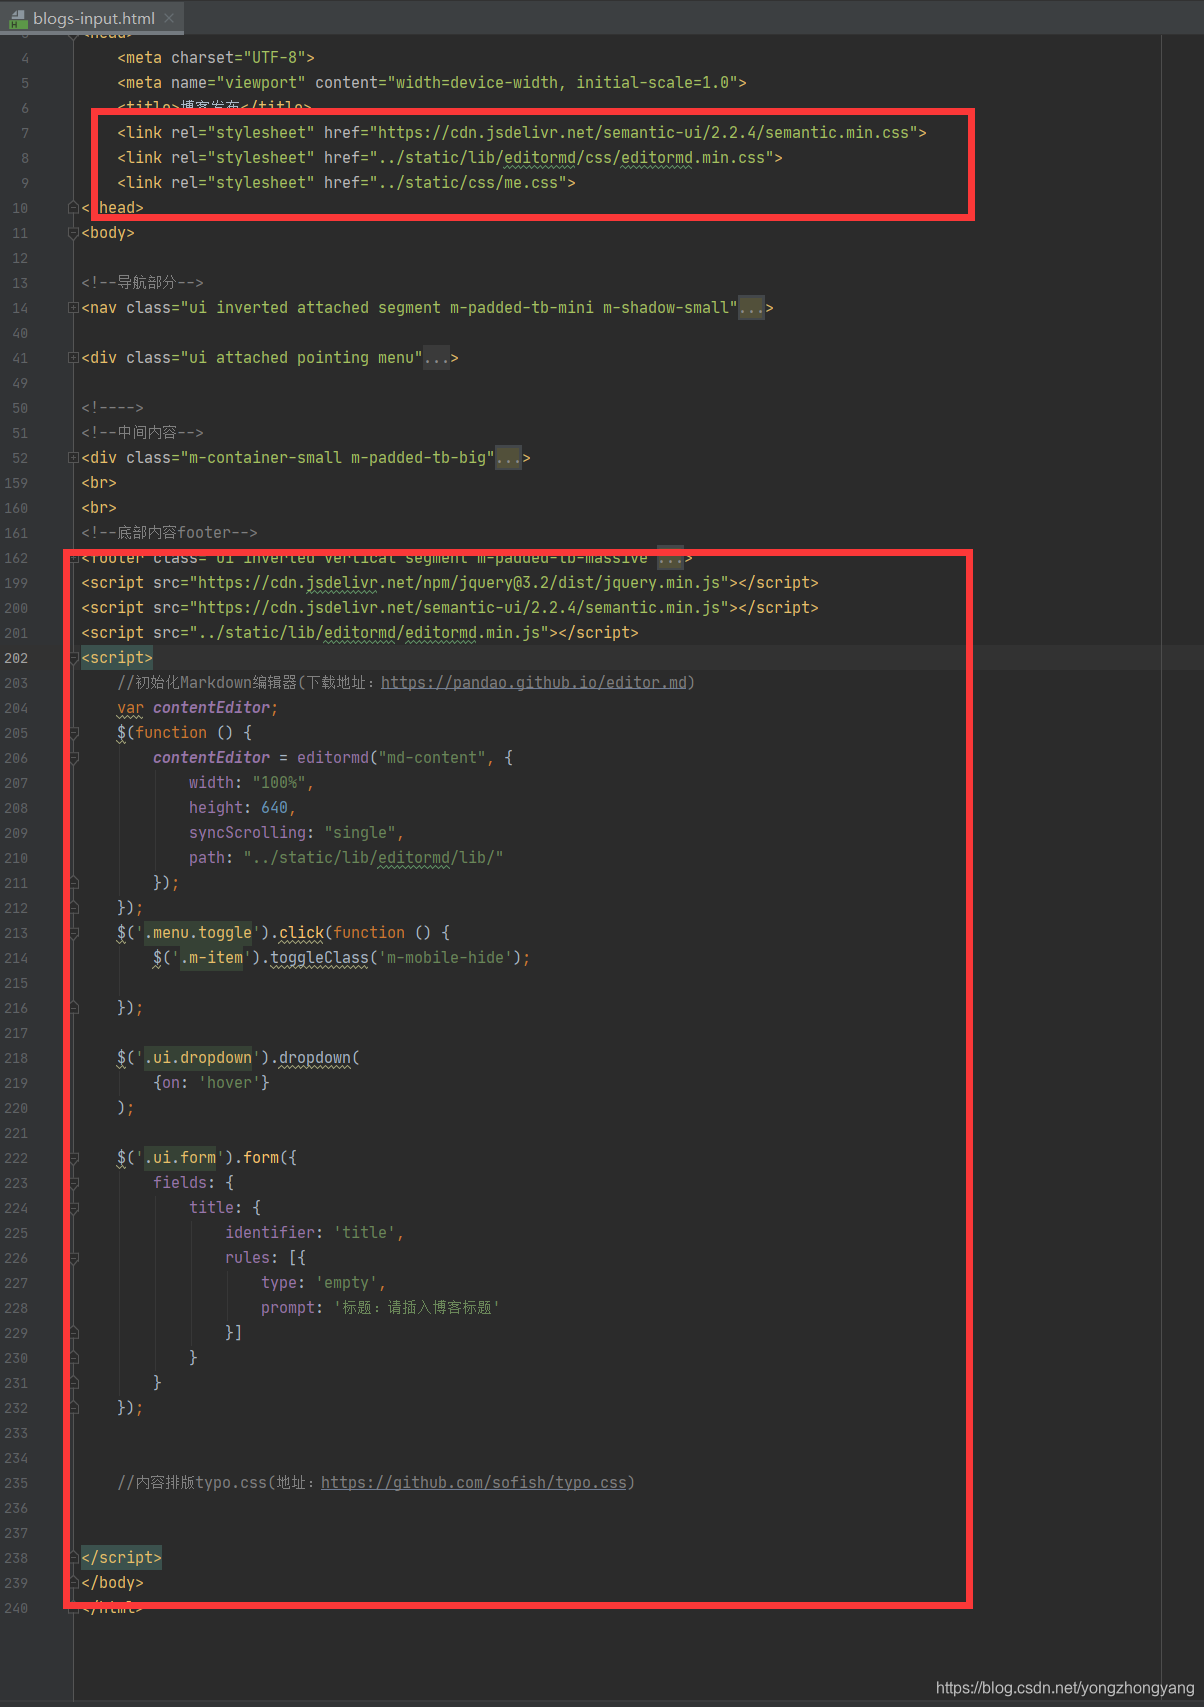
Task: Close the blogs-input.html tab
Action: 169,18
